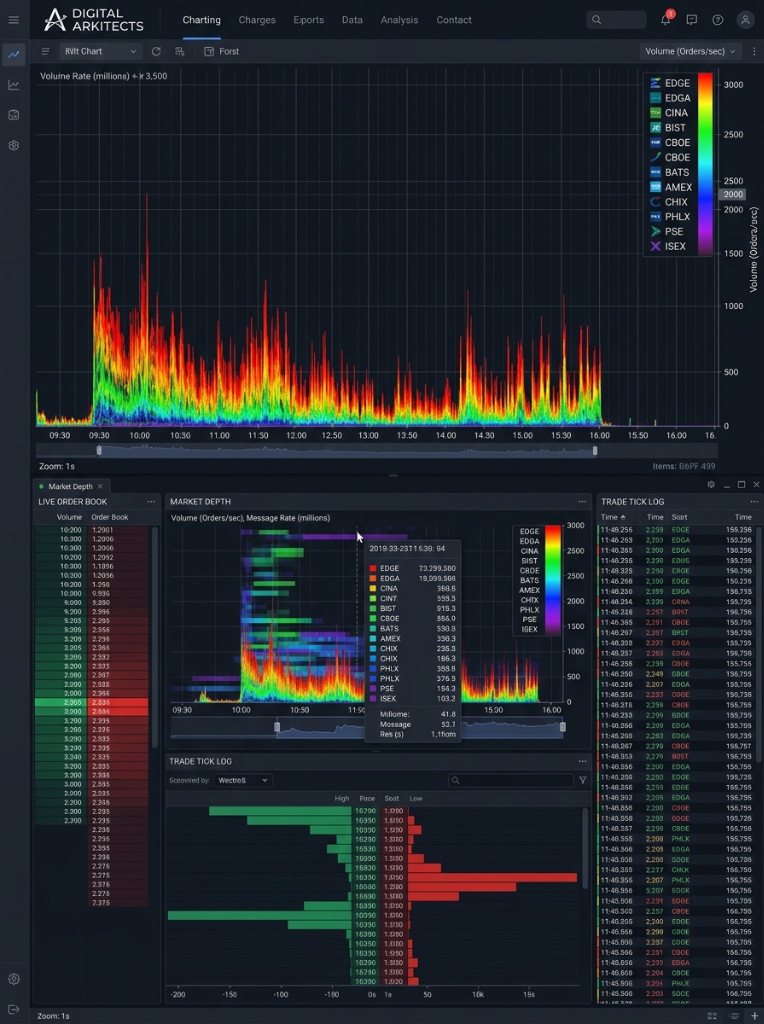Open the chat messages icon
The image size is (764, 1024).
pos(692,20)
